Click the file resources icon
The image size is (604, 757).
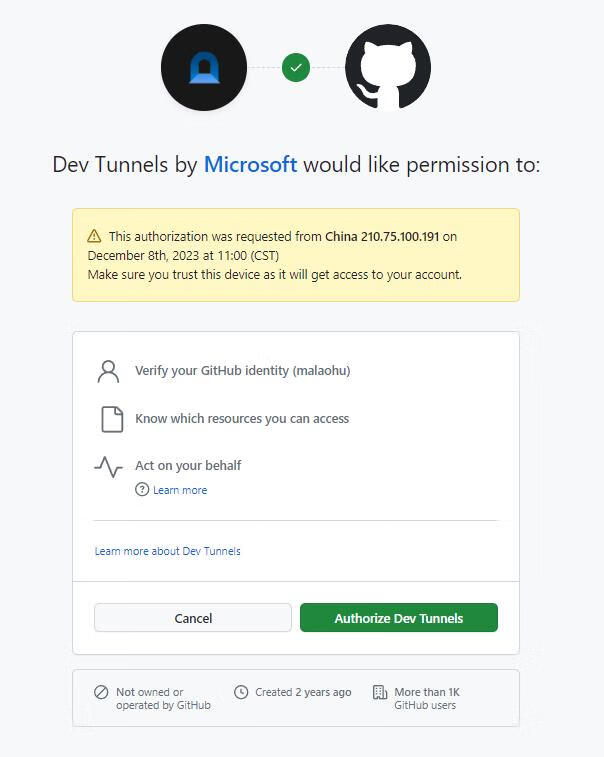click(112, 419)
